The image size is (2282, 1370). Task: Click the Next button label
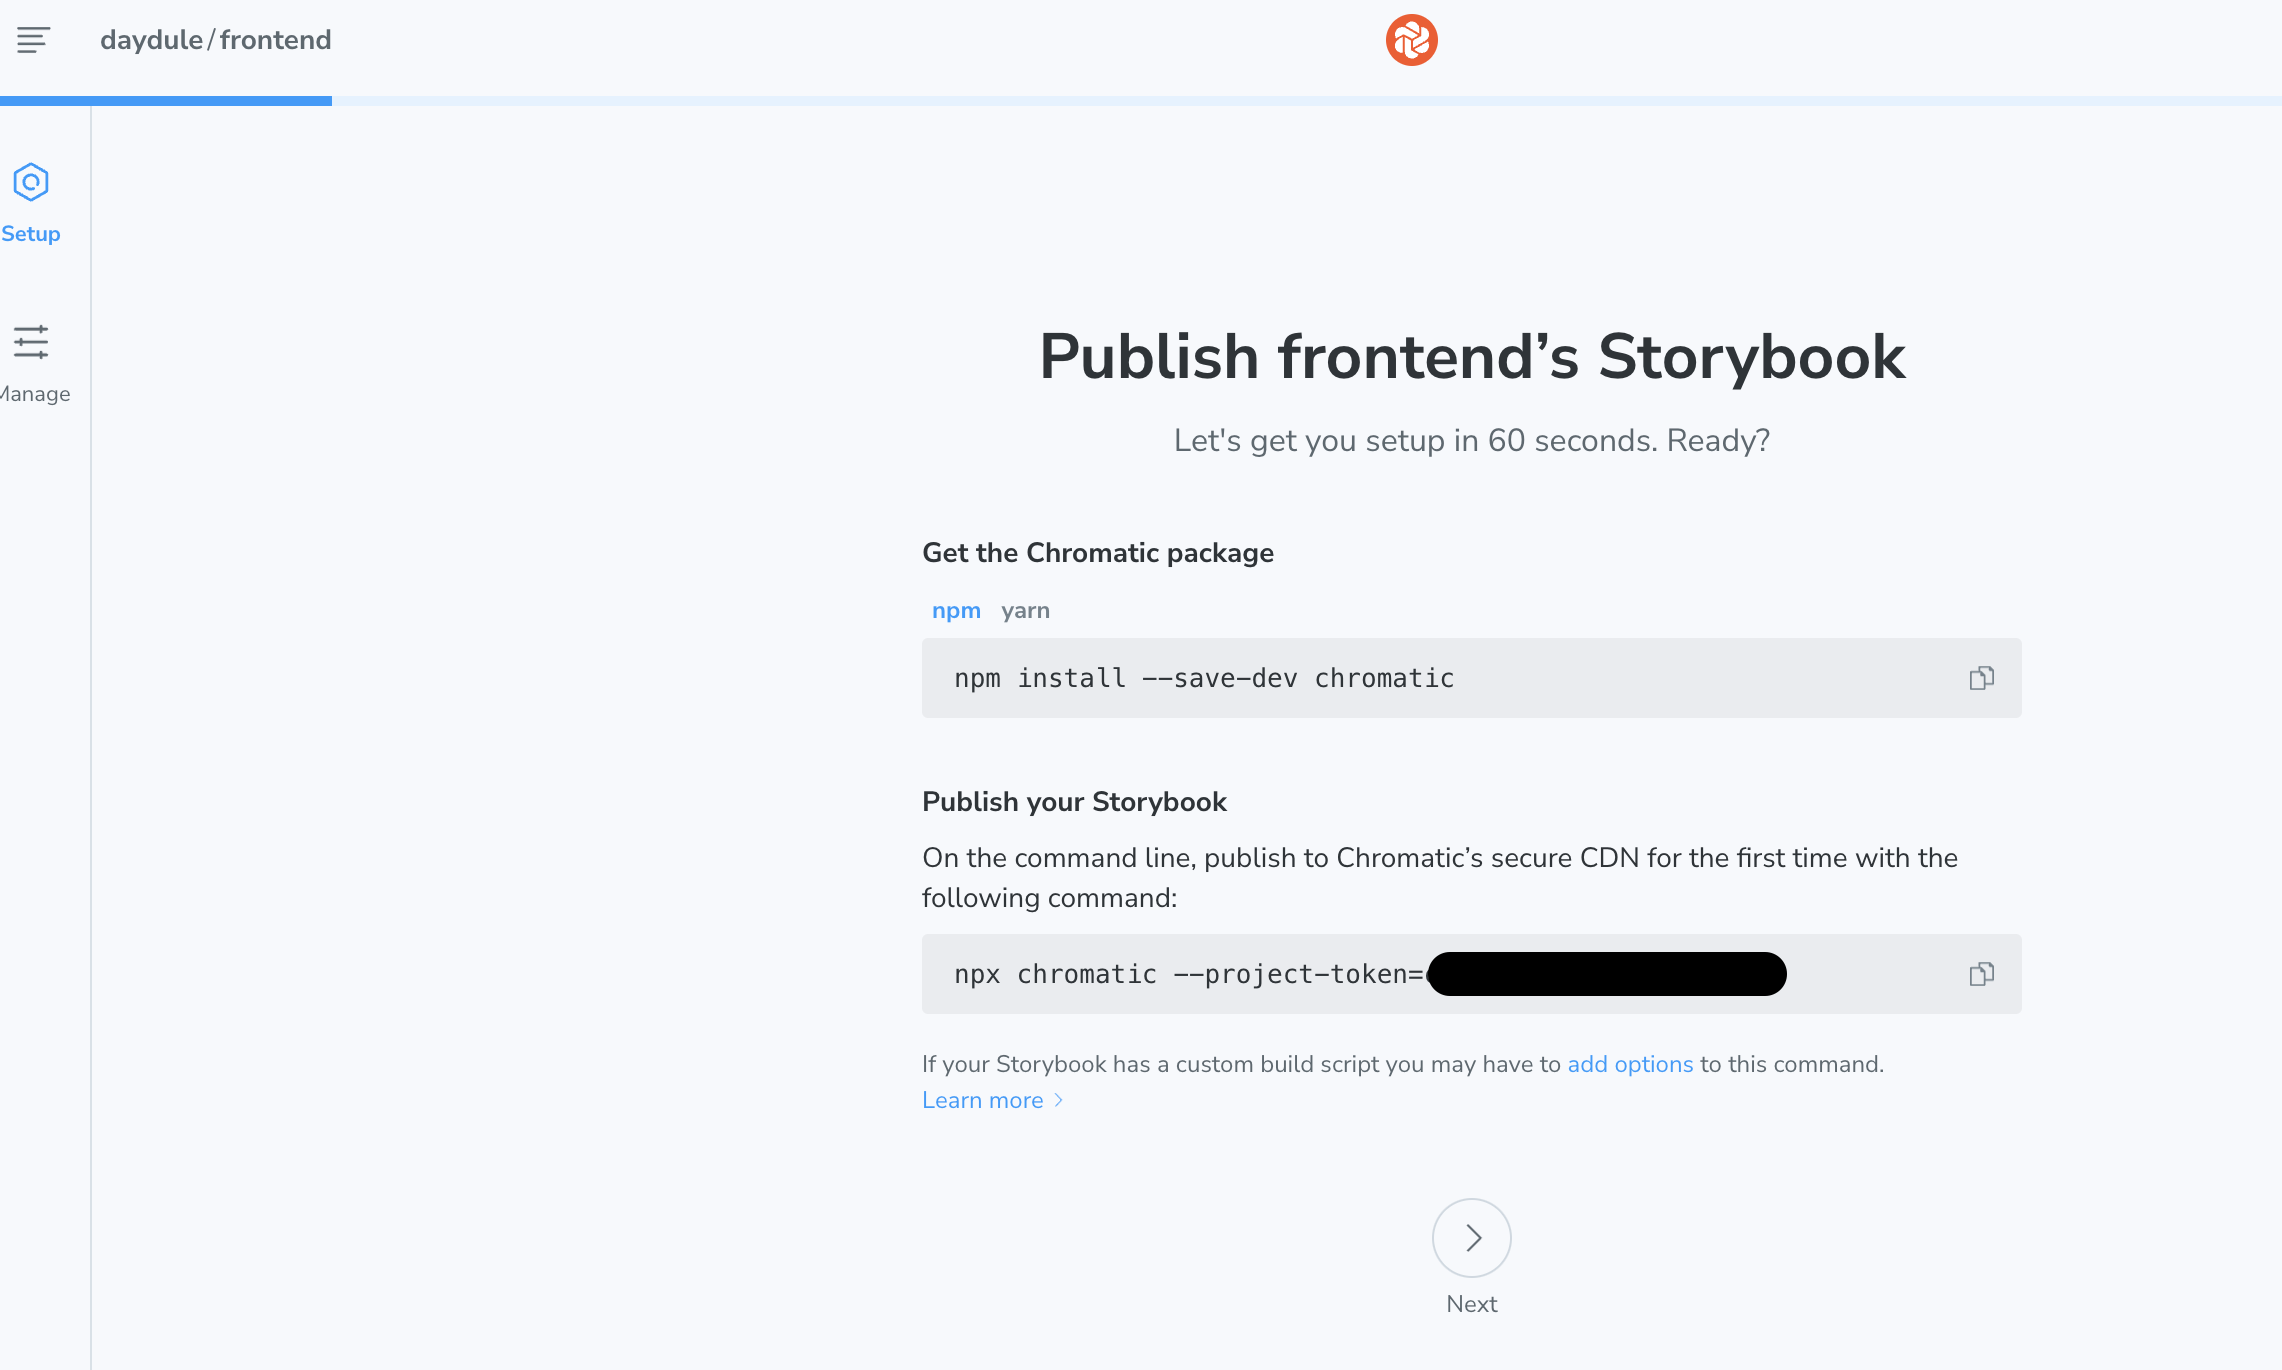(1471, 1303)
